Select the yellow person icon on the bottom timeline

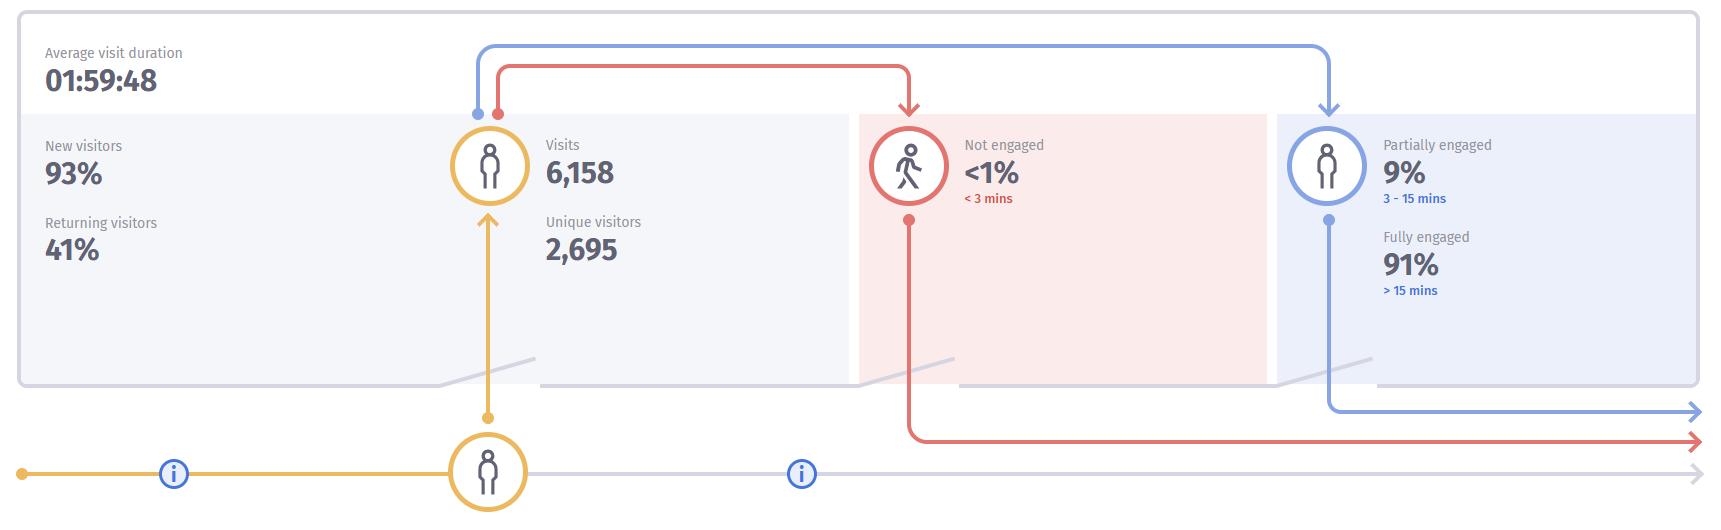488,472
